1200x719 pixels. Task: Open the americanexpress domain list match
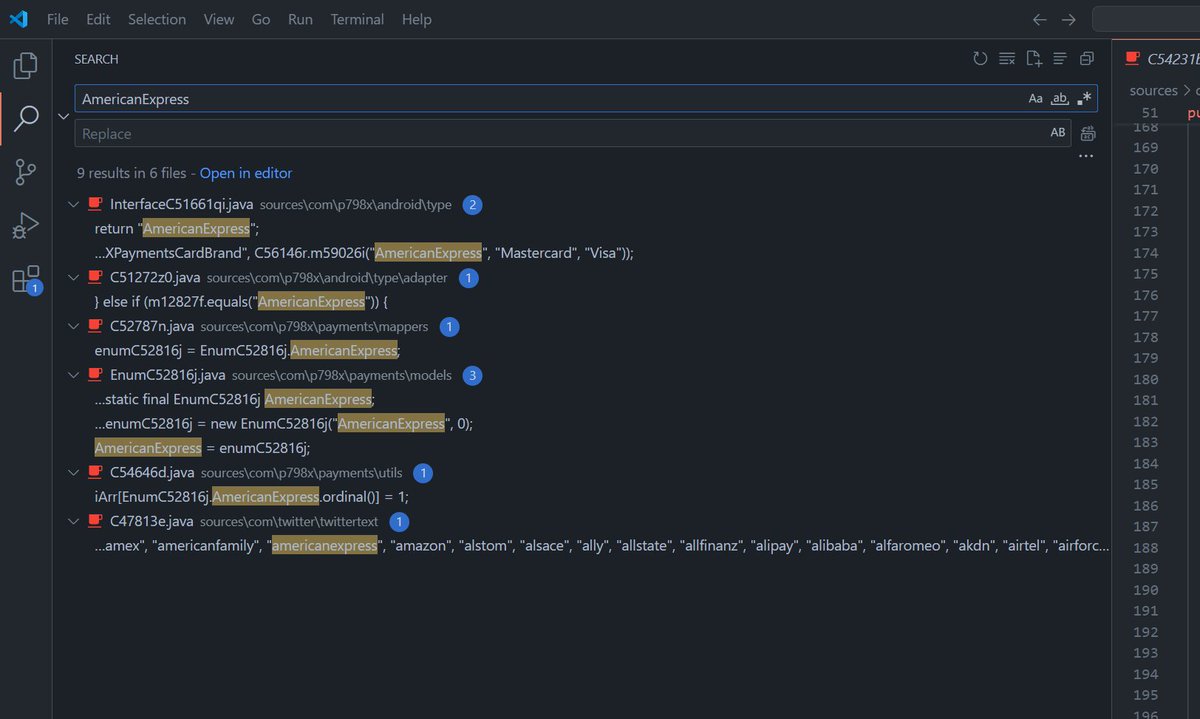click(x=600, y=545)
